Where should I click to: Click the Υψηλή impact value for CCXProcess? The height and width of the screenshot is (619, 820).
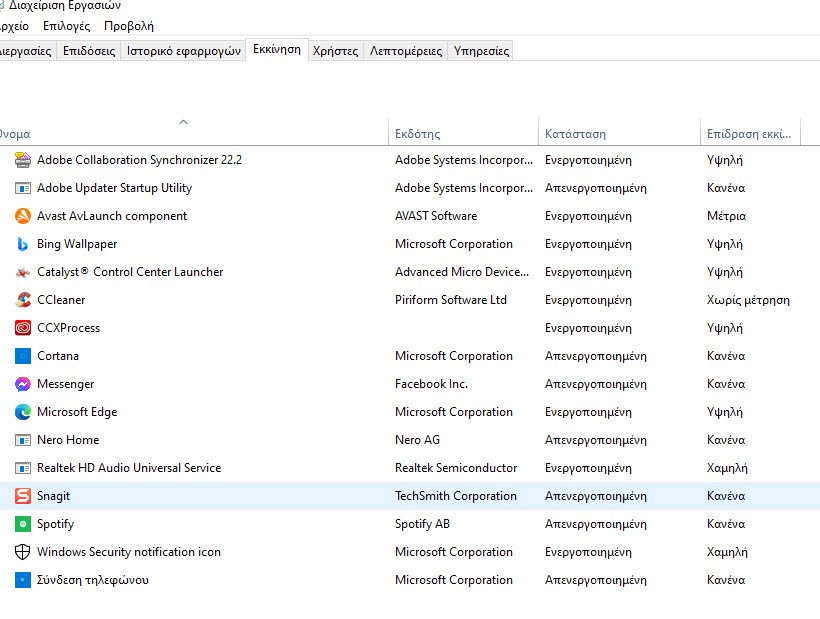point(725,328)
